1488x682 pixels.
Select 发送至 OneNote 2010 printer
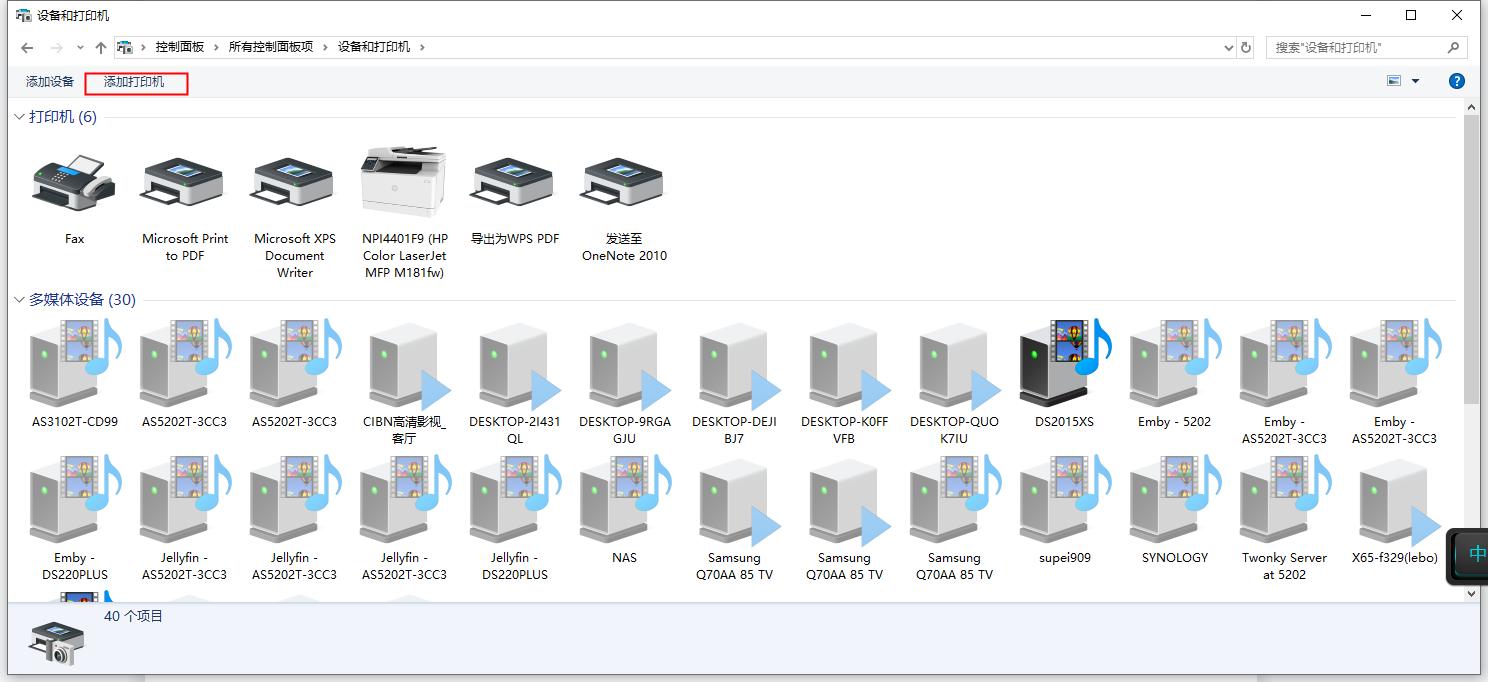[x=624, y=184]
